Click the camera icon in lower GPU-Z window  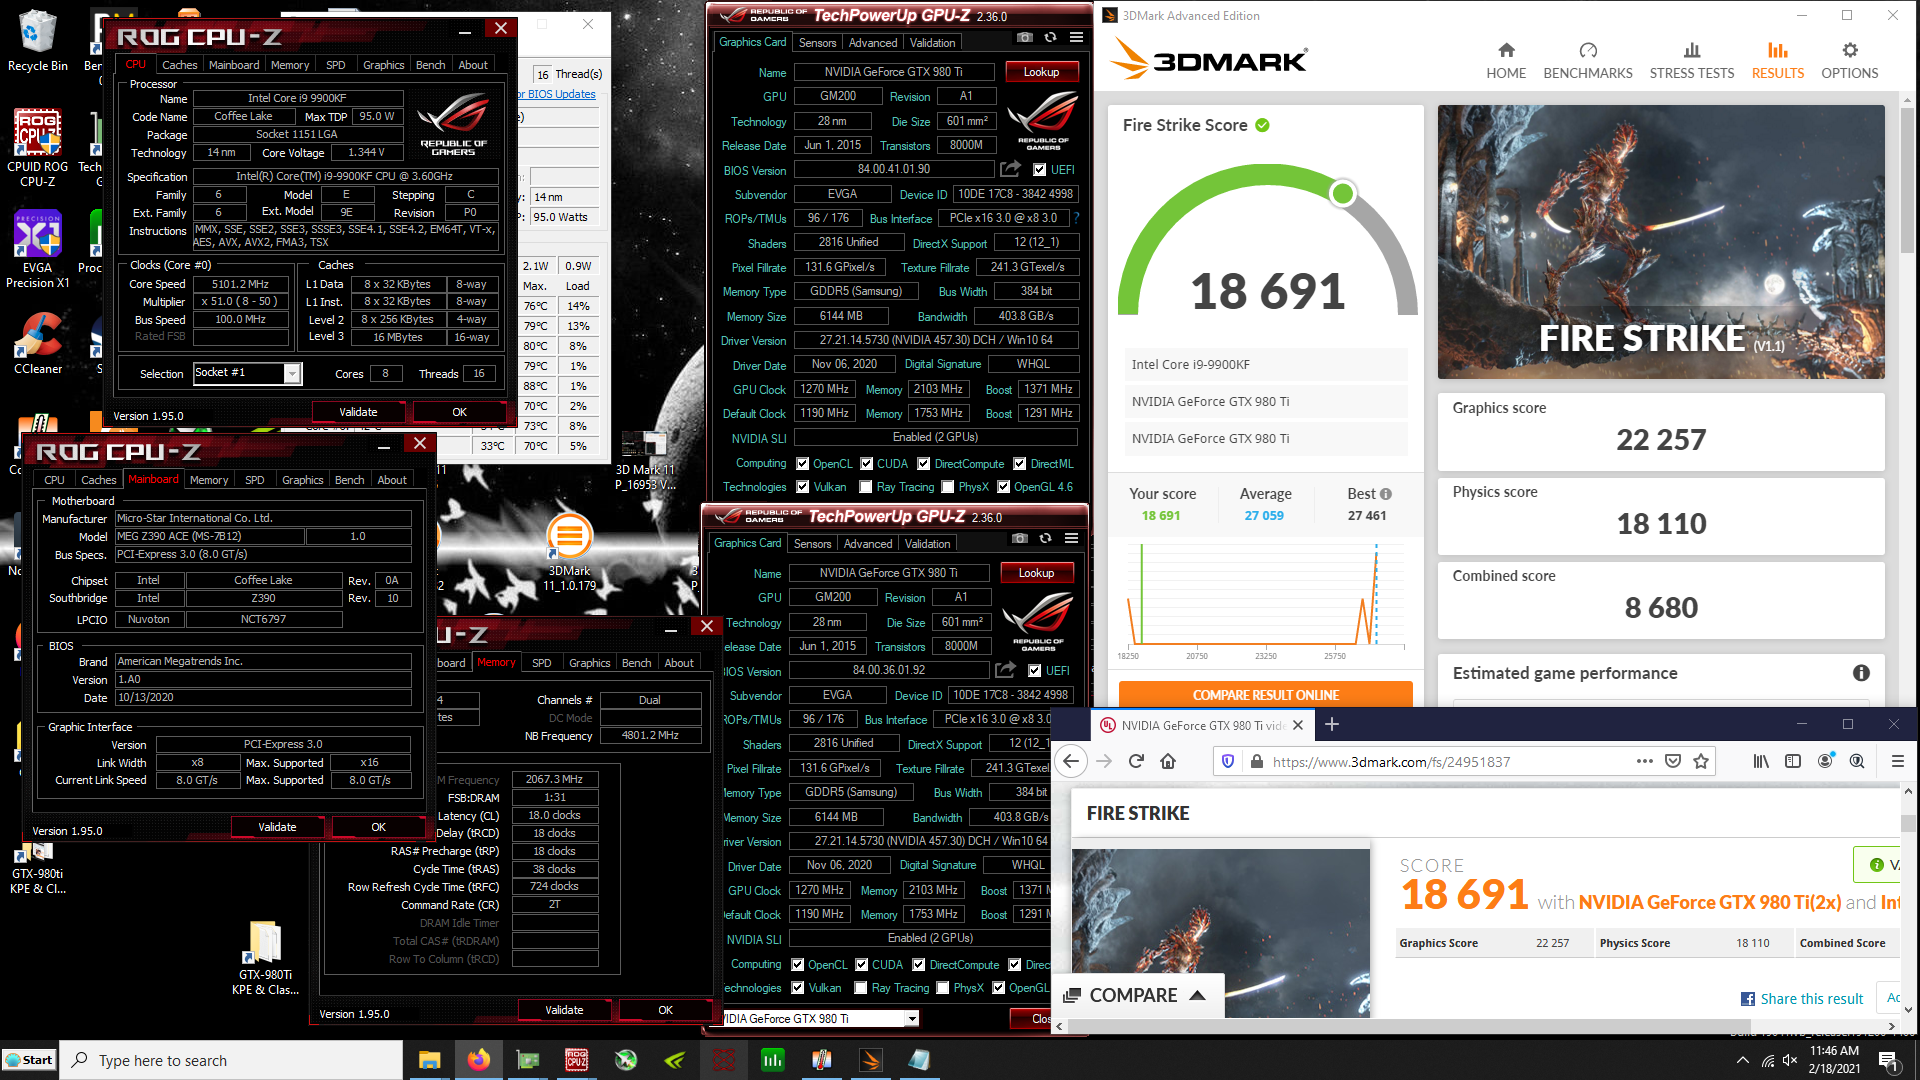pos(1020,539)
